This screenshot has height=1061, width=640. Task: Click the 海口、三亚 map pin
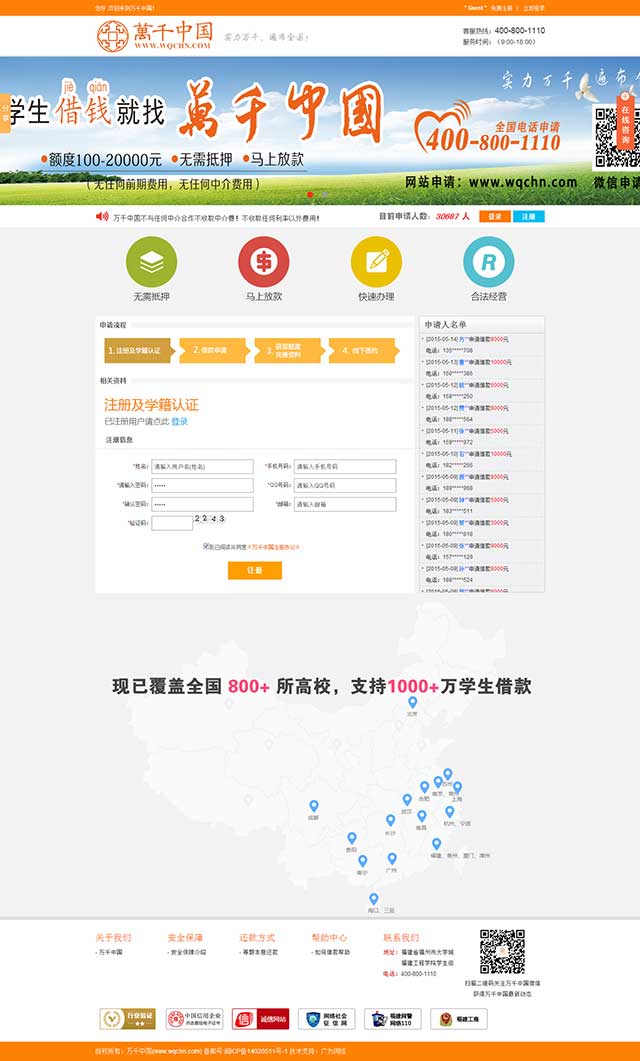373,899
